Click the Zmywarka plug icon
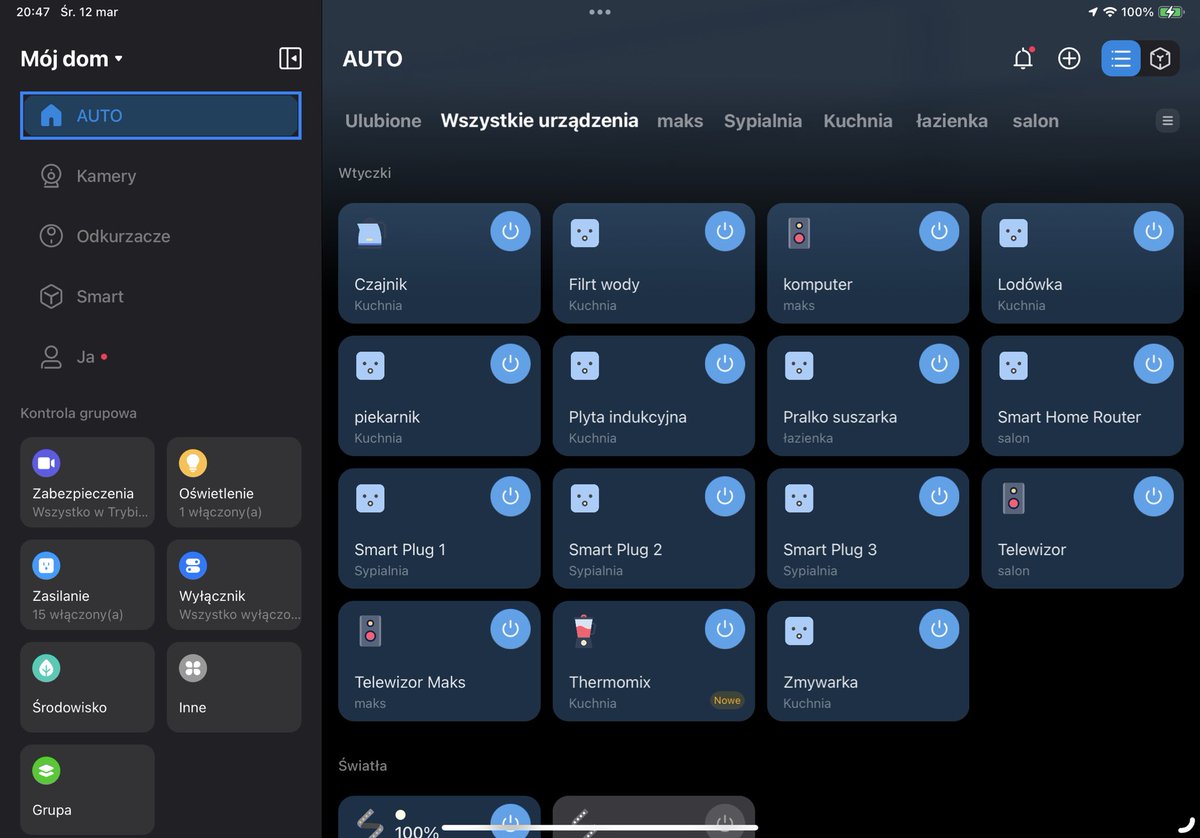Screen dimensions: 1200x838 click(798, 631)
